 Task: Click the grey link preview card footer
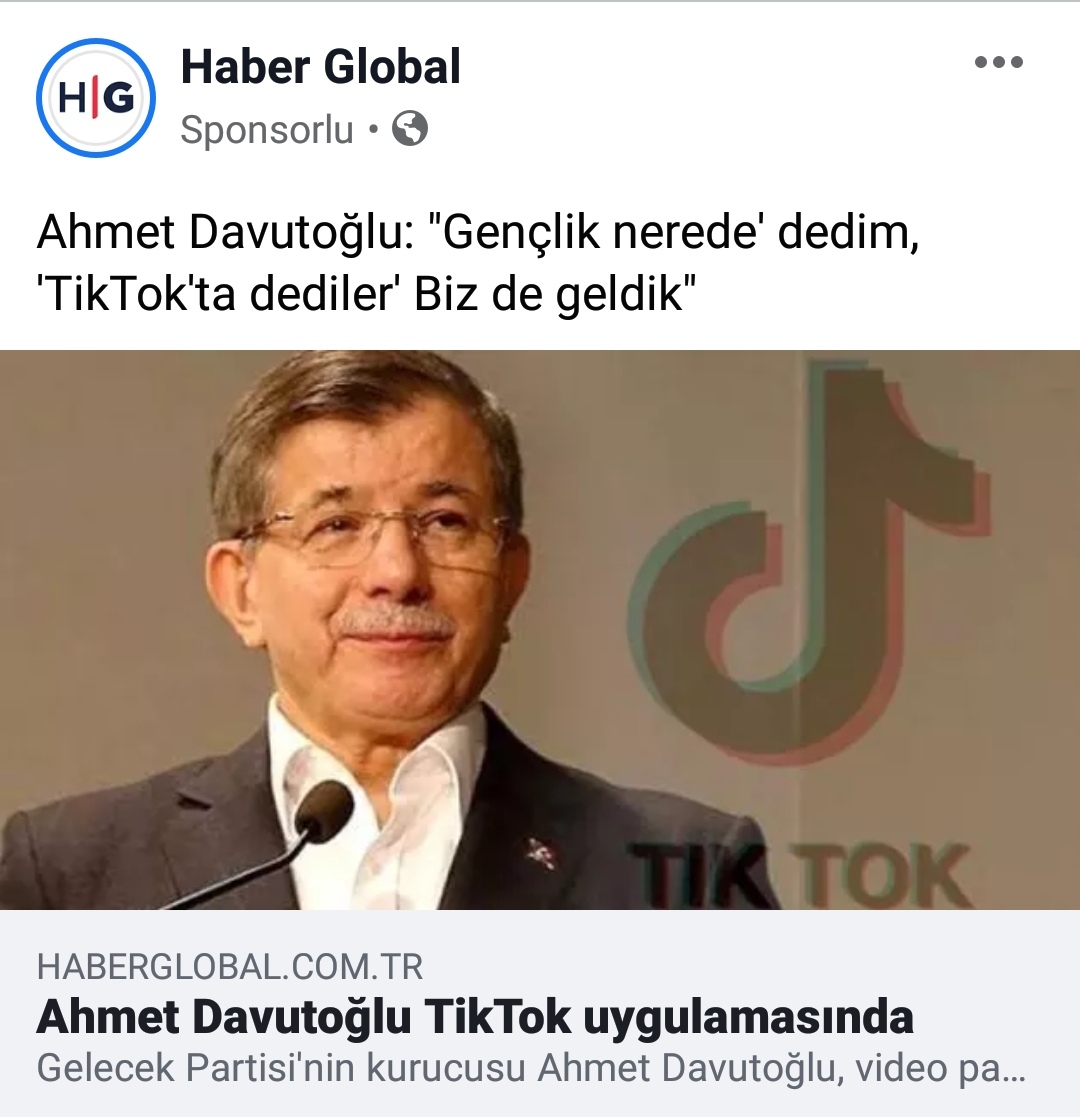(x=540, y=1013)
